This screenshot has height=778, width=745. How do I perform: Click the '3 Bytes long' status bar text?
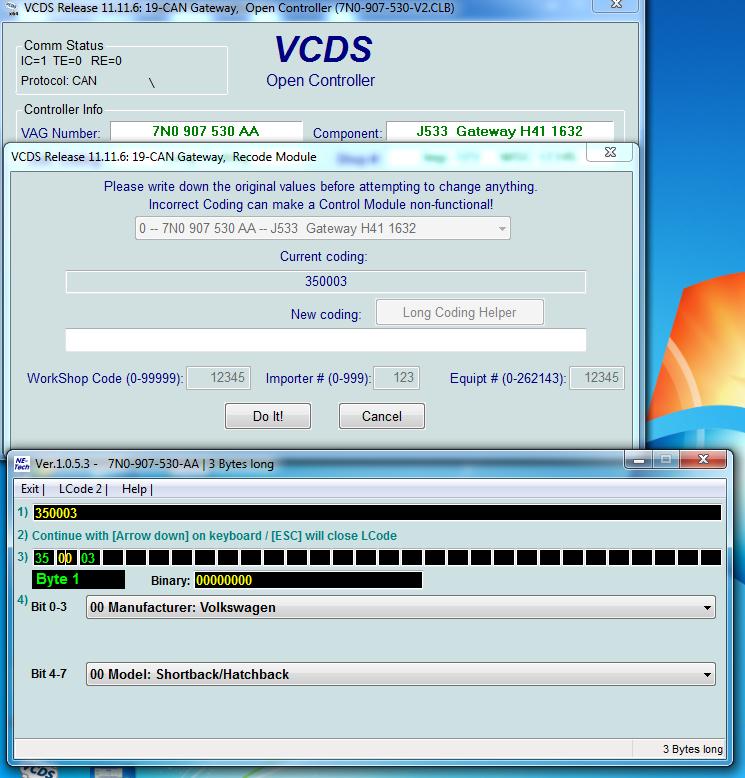pos(693,749)
